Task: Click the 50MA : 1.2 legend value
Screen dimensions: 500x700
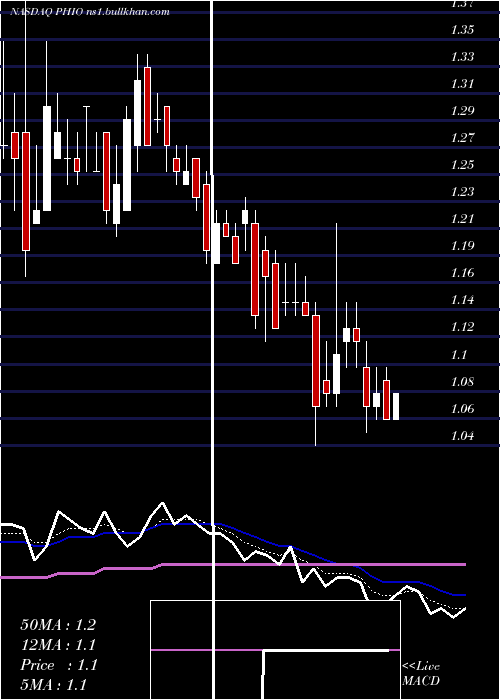Action: [58, 625]
